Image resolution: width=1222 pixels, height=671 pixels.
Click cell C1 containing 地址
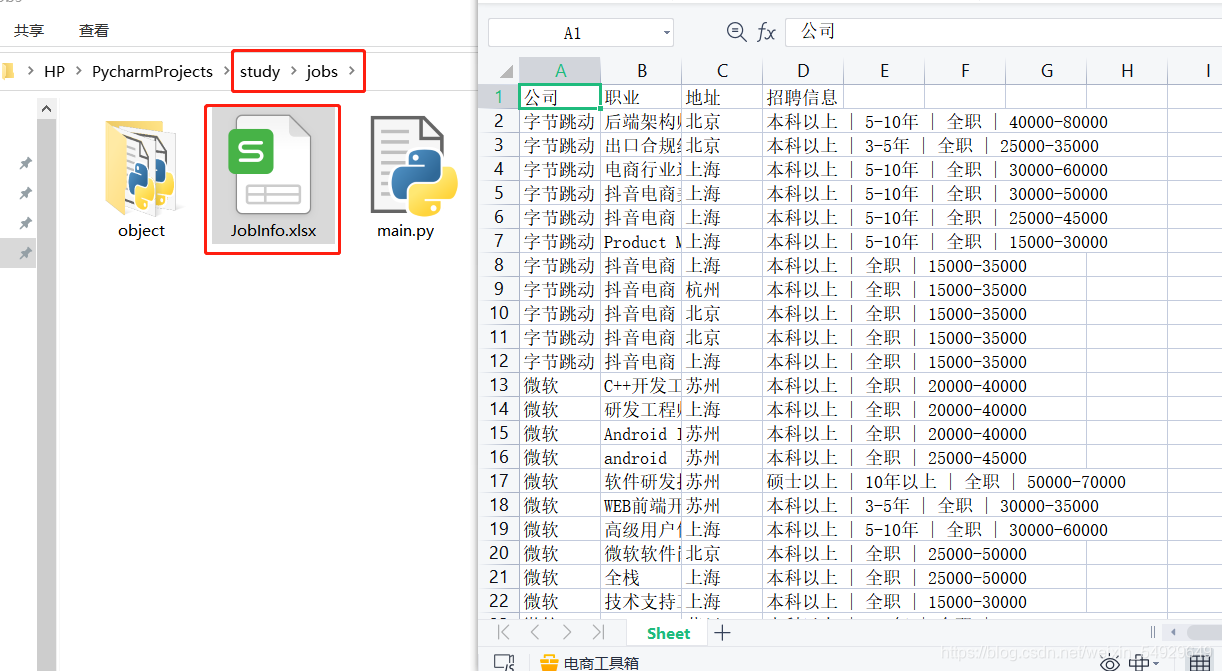point(722,97)
